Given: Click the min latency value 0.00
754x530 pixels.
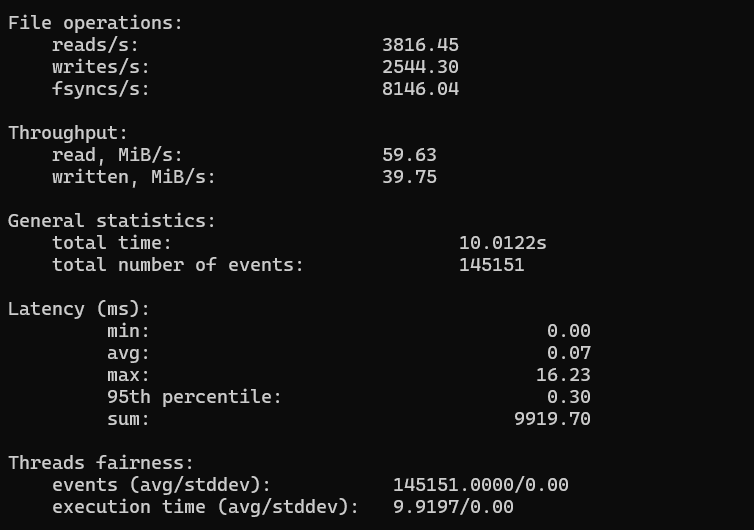Looking at the screenshot, I should pos(568,331).
